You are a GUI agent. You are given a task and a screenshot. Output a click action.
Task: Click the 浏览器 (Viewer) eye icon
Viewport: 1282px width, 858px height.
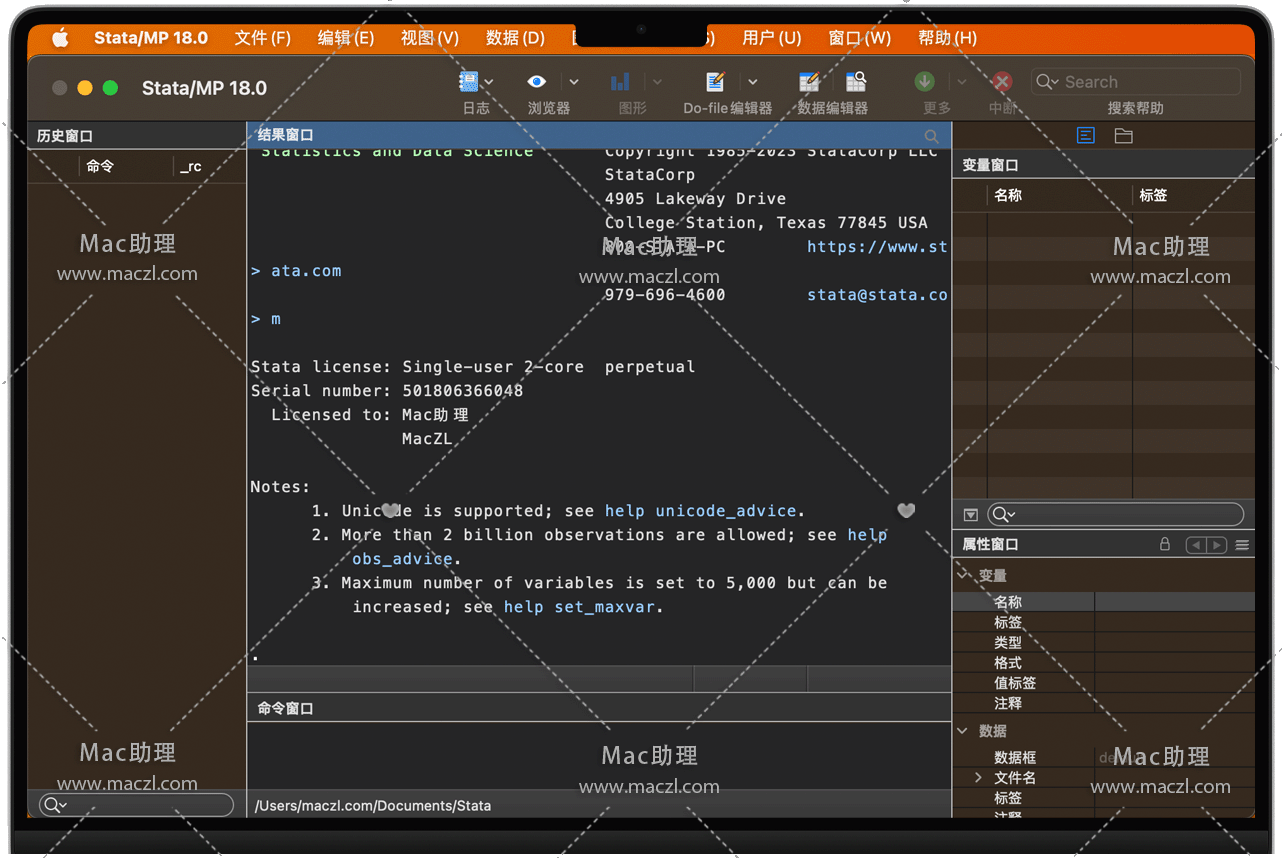537,82
